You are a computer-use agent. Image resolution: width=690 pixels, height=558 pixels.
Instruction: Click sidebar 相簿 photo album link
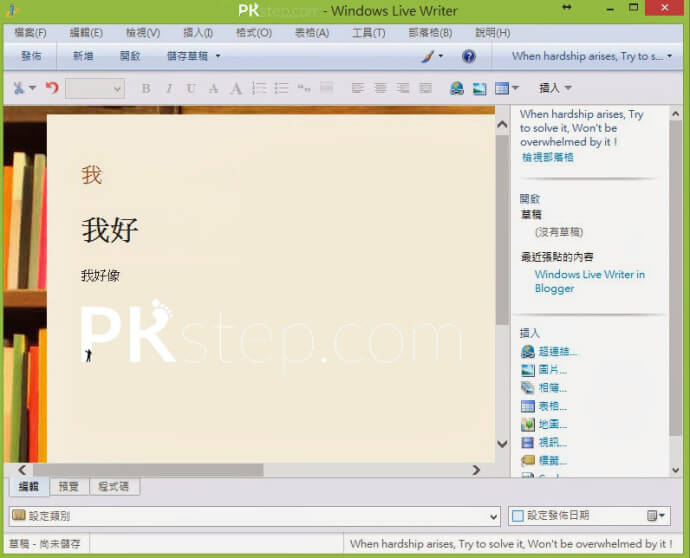point(552,388)
